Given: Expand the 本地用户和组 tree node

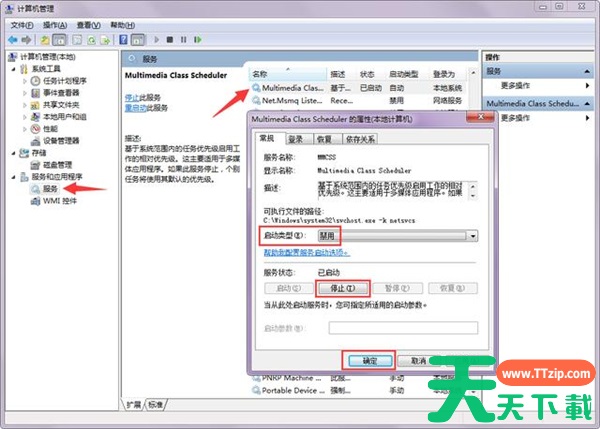Looking at the screenshot, I should point(25,117).
